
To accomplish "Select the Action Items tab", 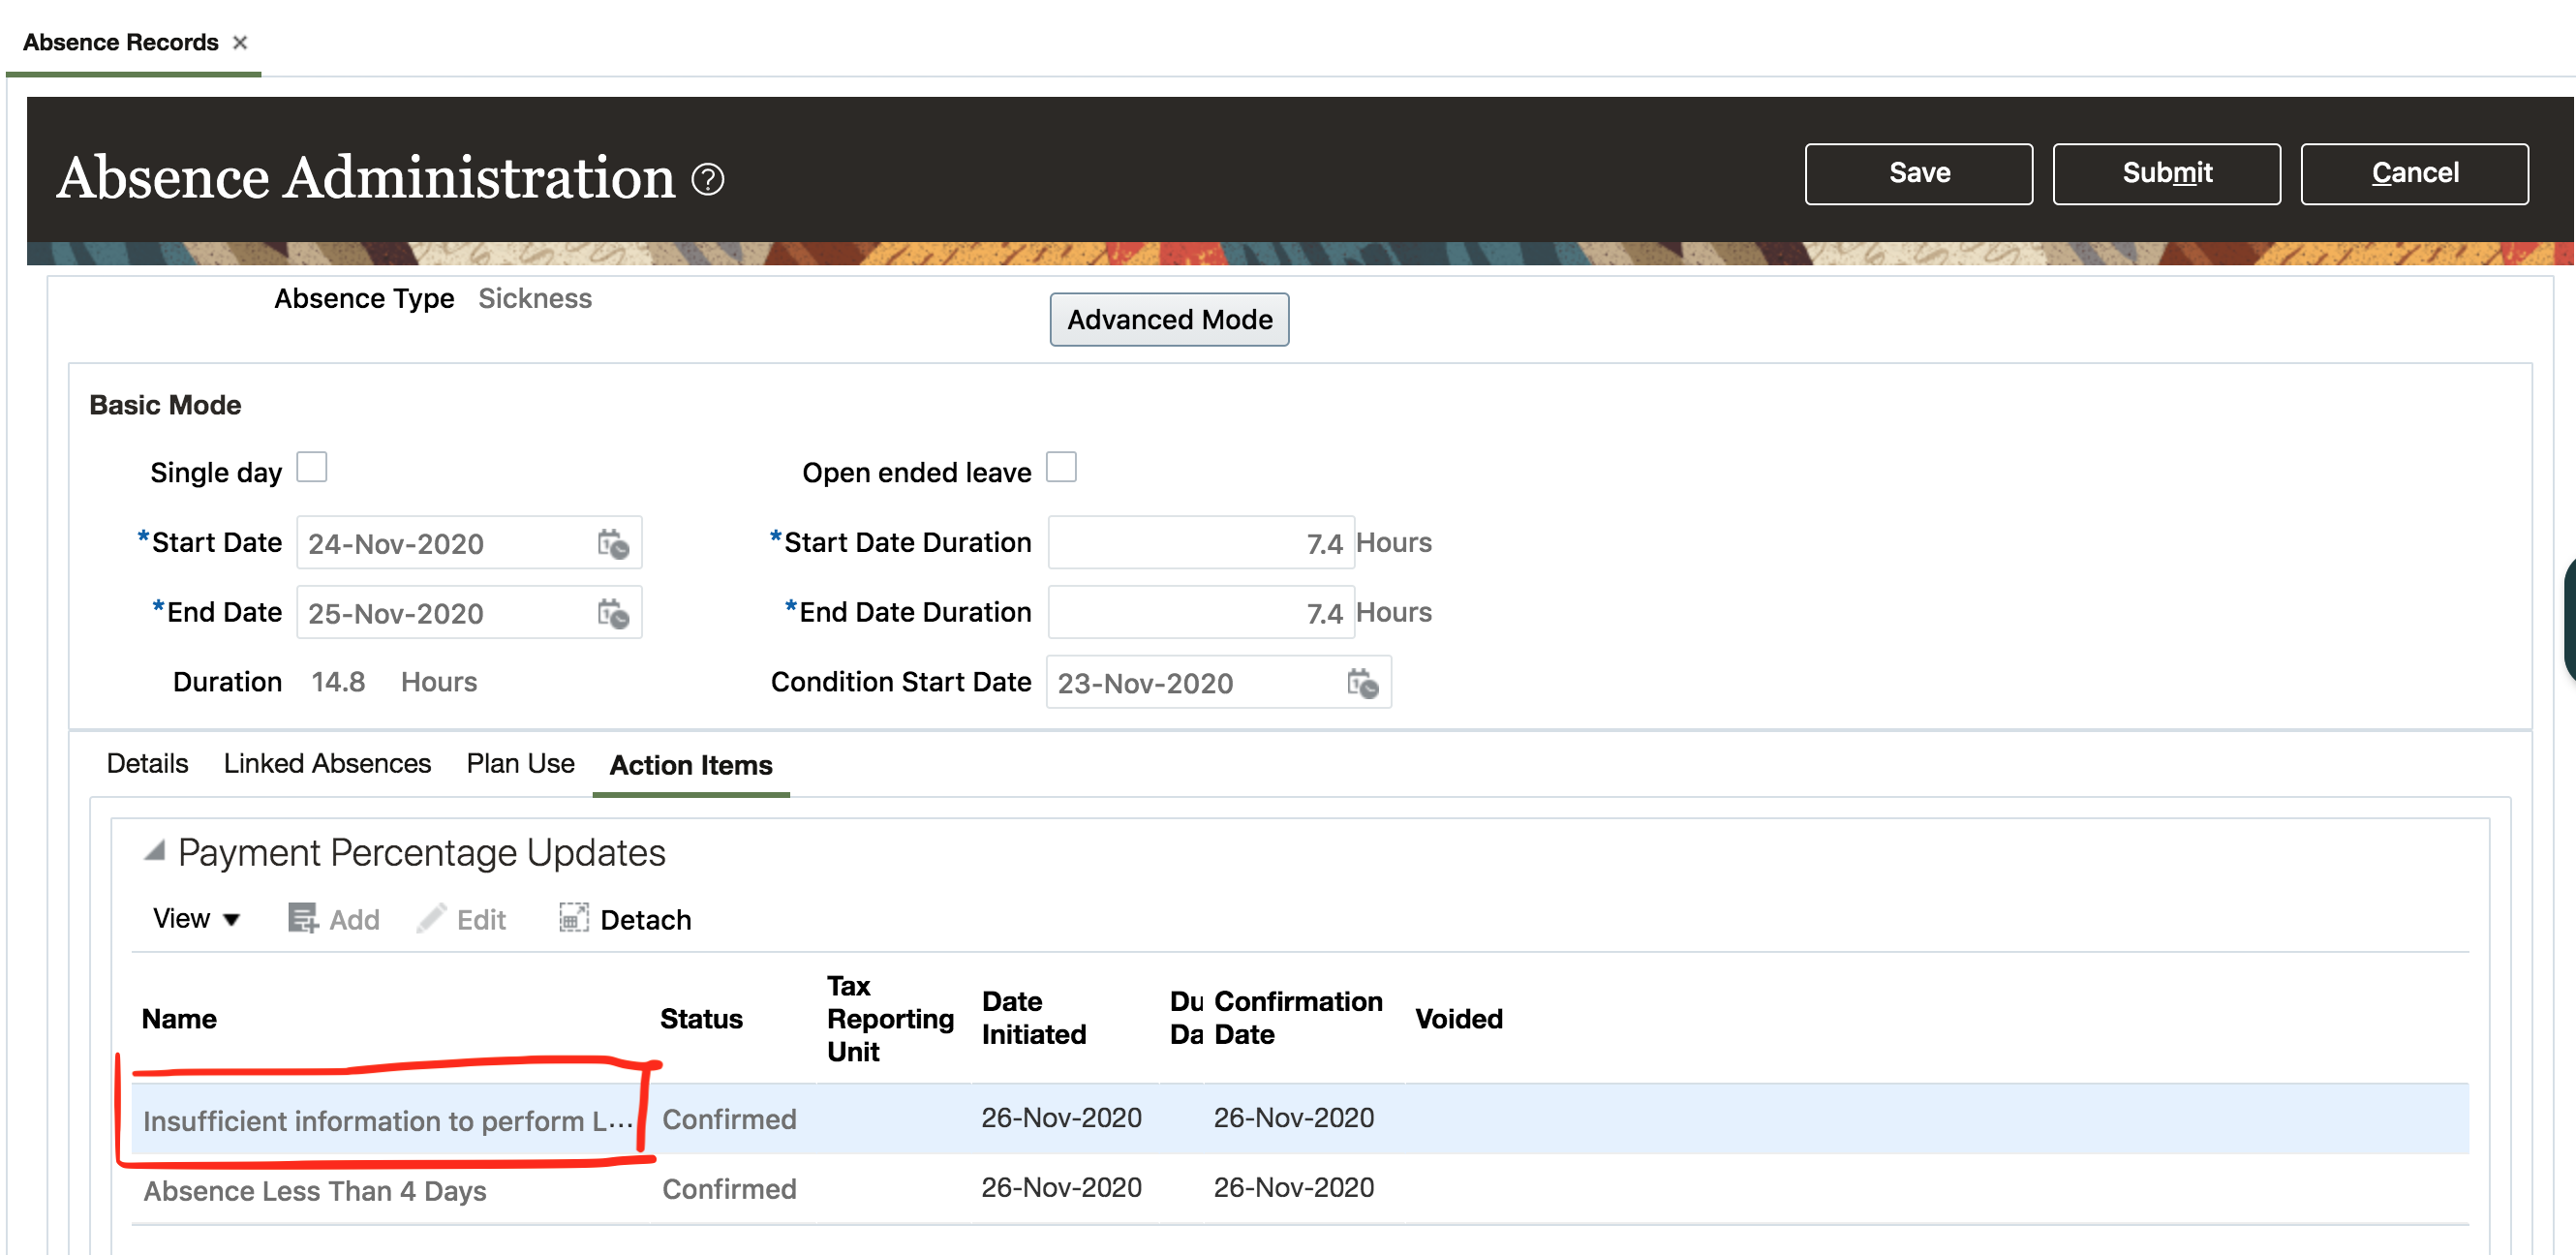I will tap(691, 766).
